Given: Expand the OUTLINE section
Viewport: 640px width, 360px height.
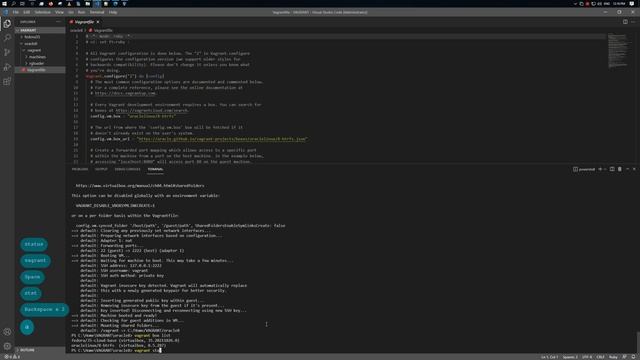Looking at the screenshot, I should [40, 350].
